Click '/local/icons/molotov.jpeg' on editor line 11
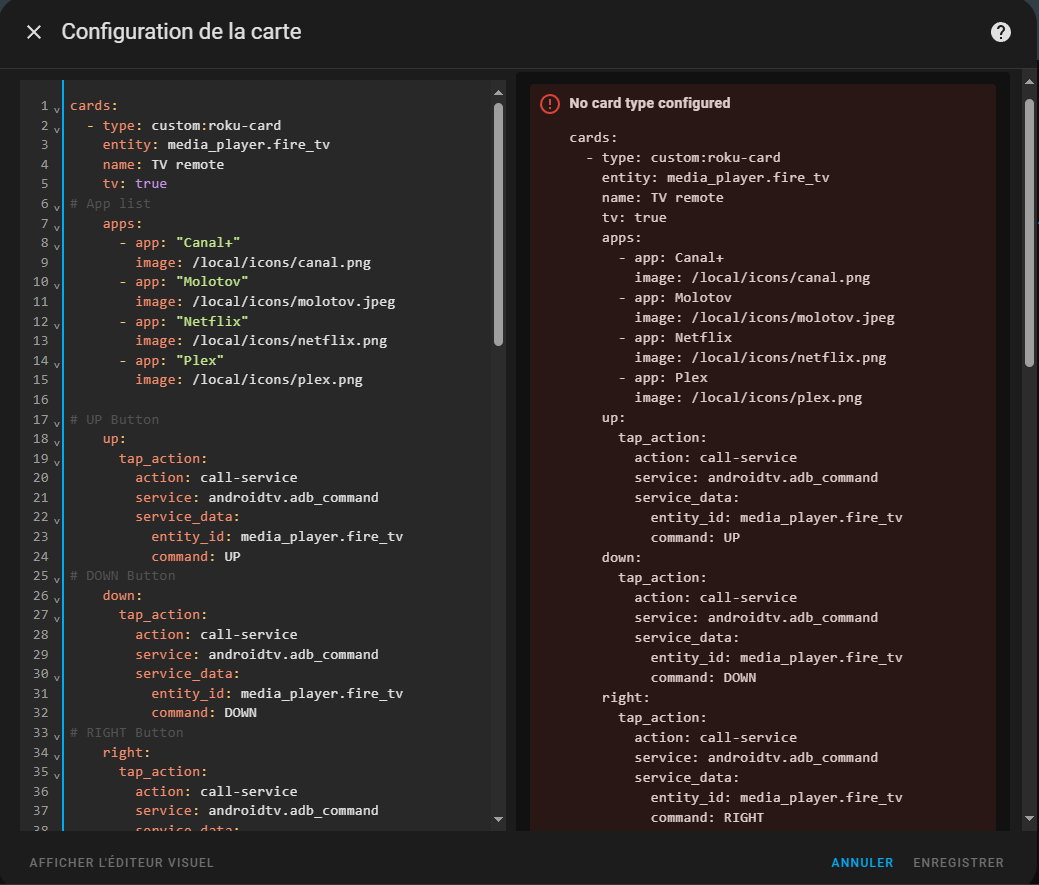 coord(294,301)
